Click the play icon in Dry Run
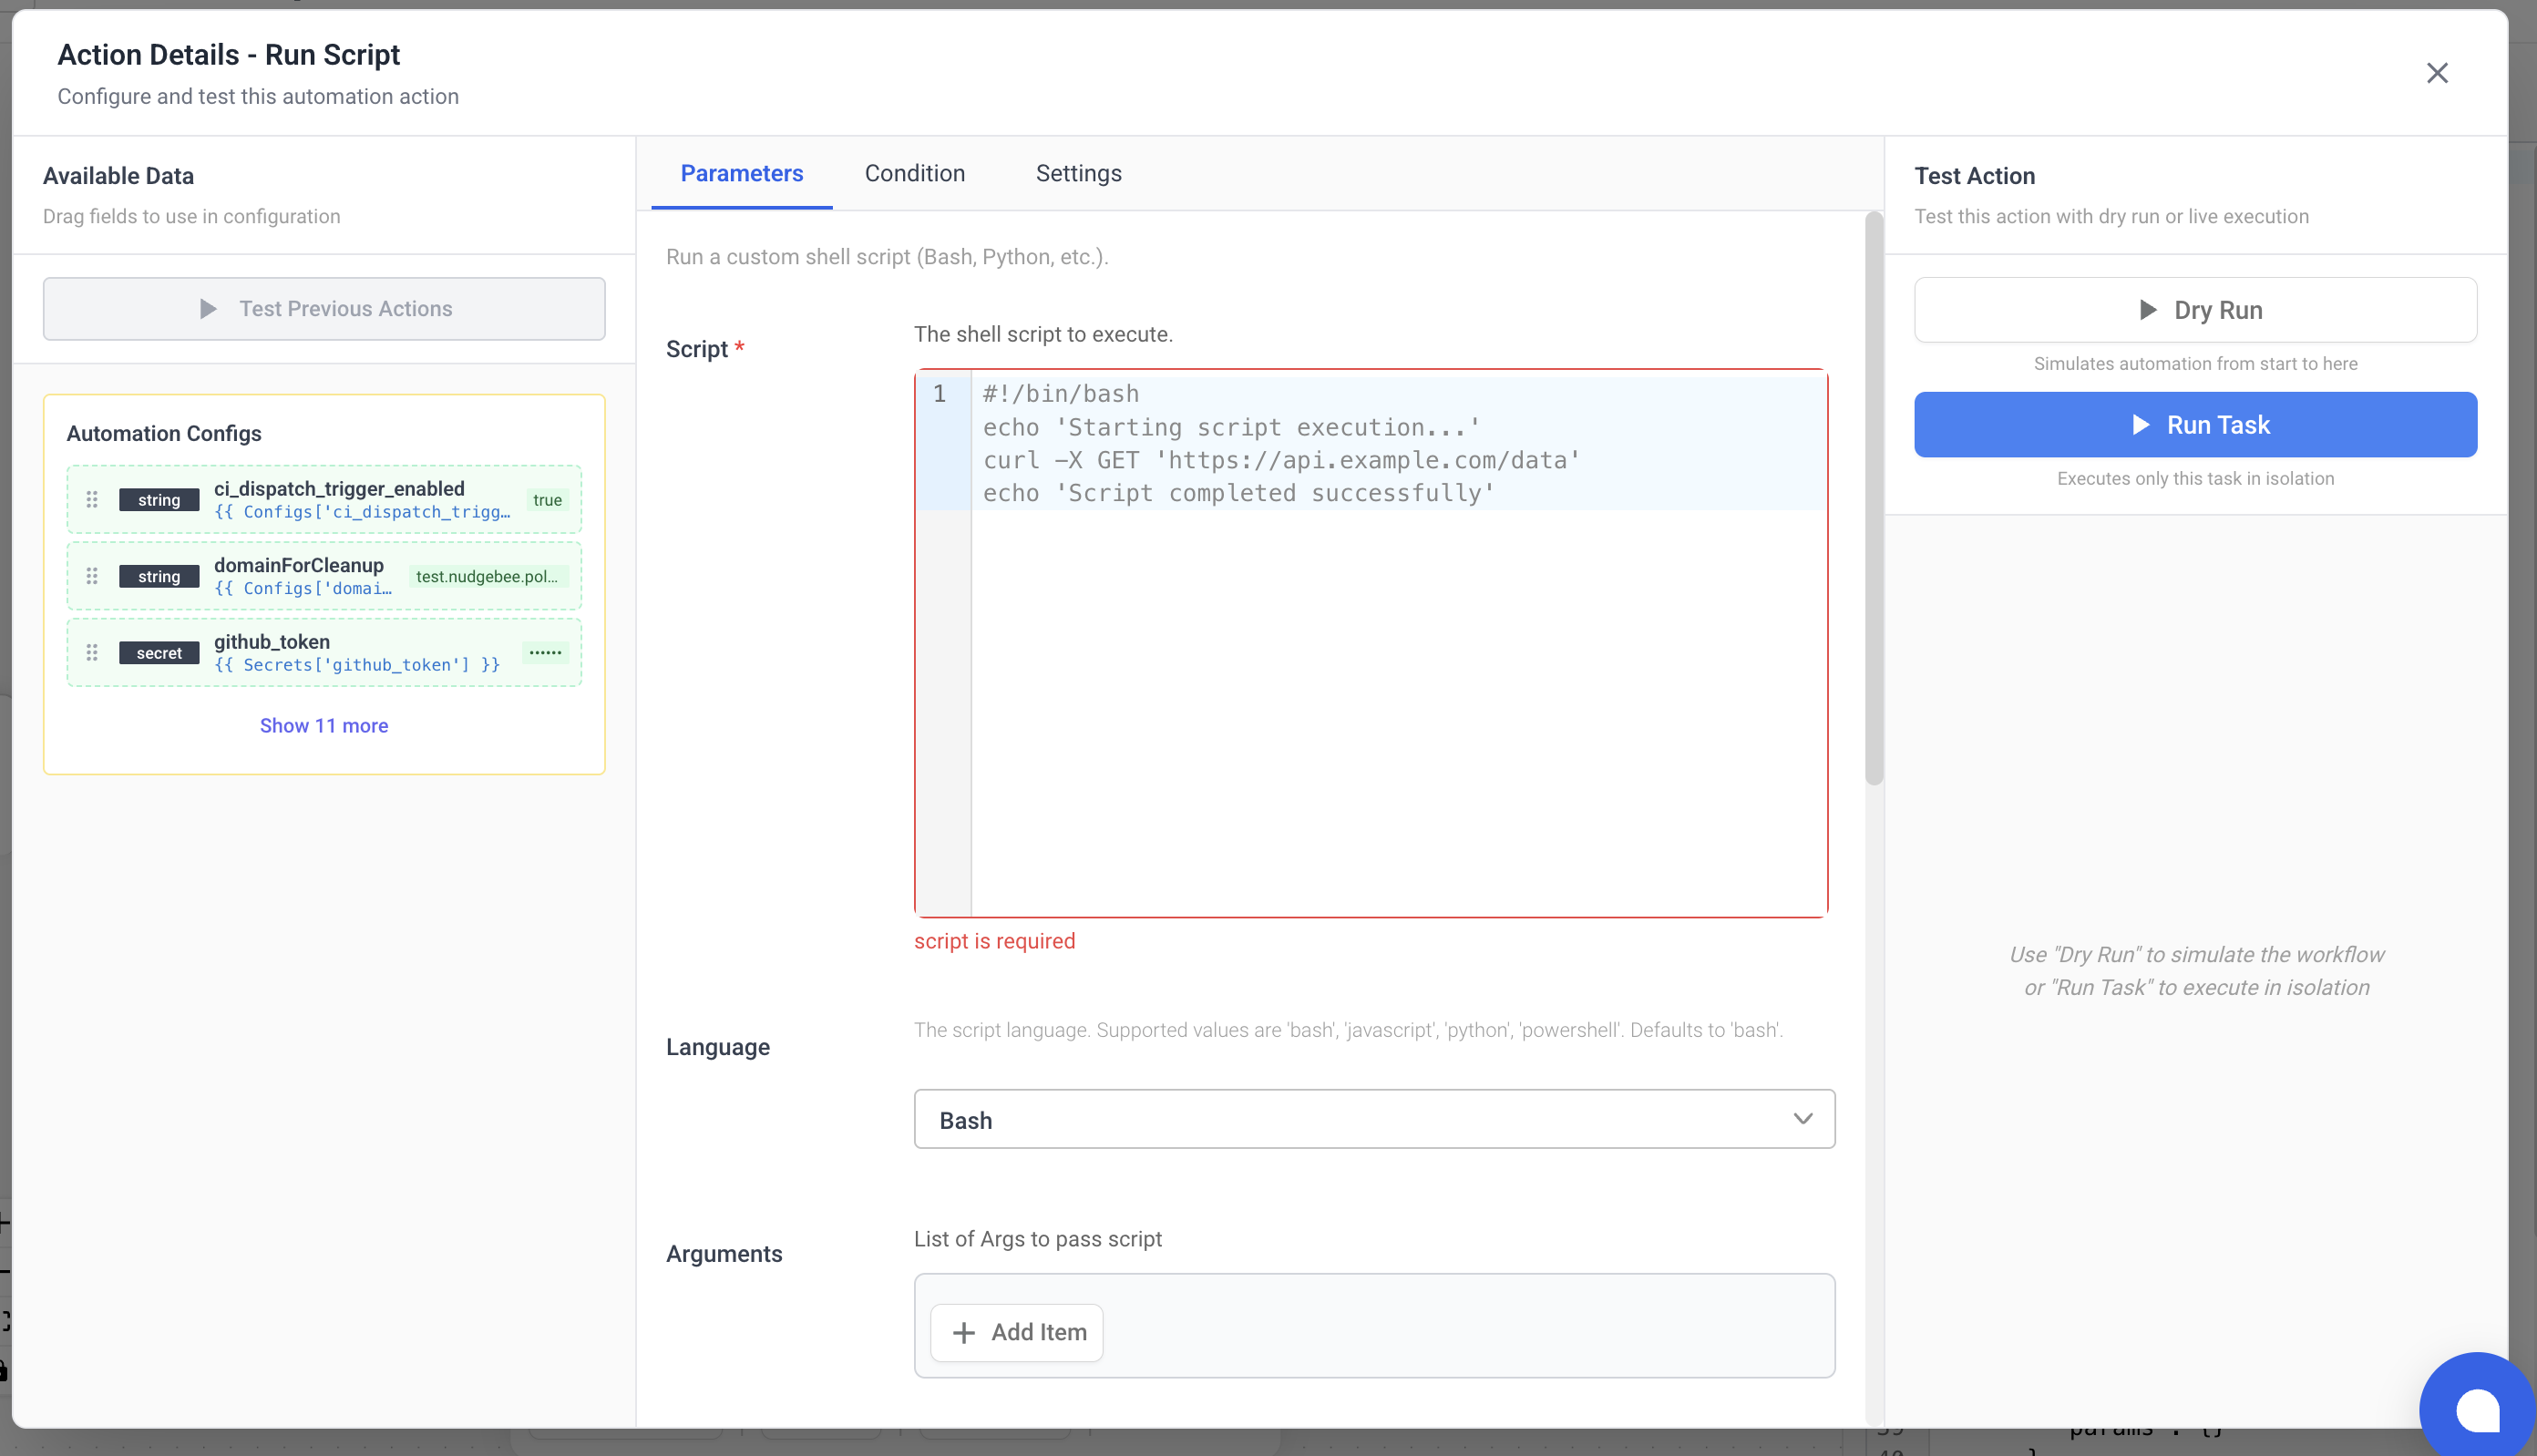 click(2147, 310)
